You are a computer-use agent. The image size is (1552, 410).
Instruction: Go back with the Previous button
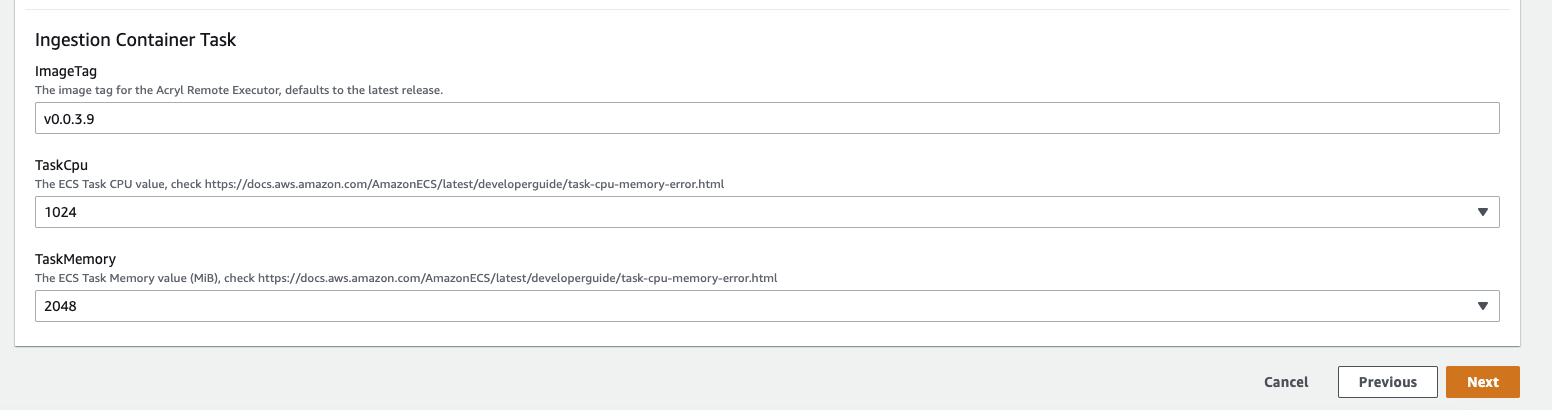click(x=1387, y=382)
